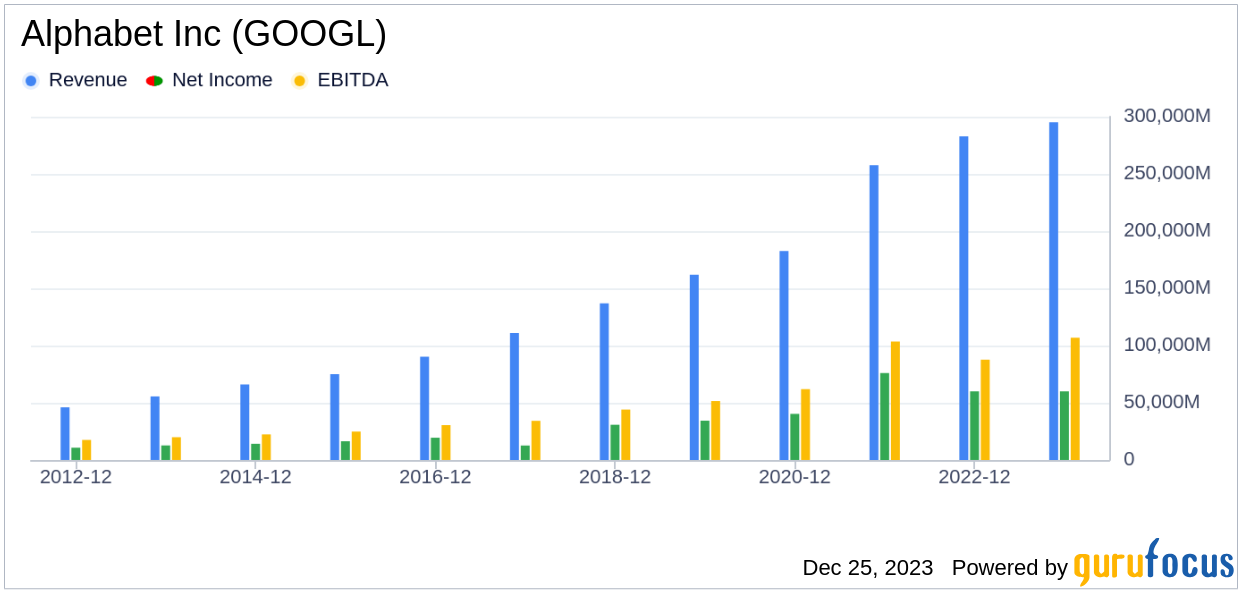Click the blue Revenue bar for 2020-12

tap(784, 356)
